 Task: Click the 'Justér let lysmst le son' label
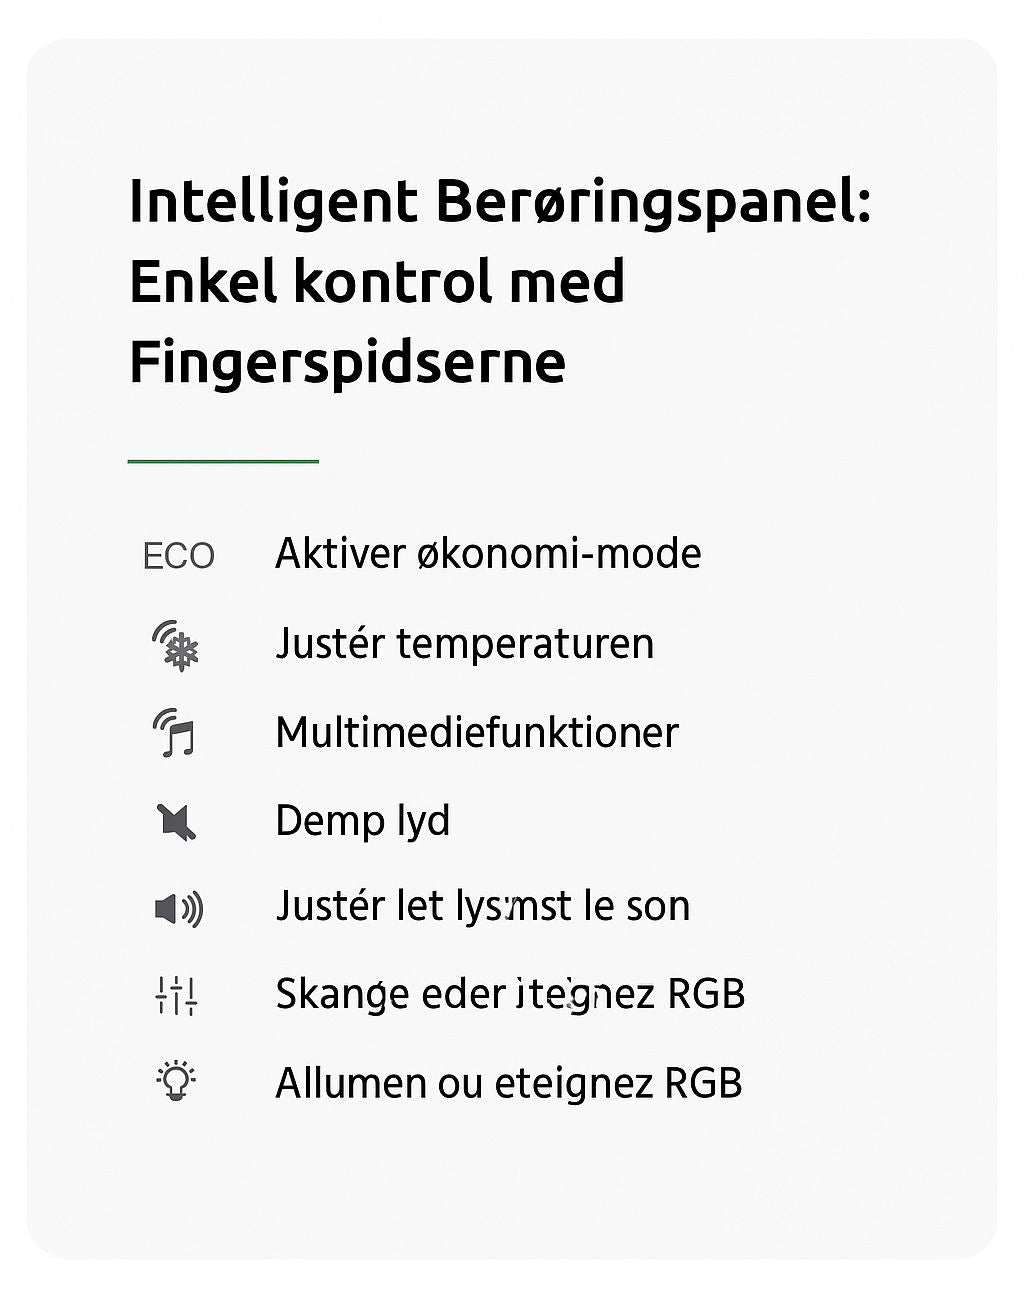tap(482, 906)
